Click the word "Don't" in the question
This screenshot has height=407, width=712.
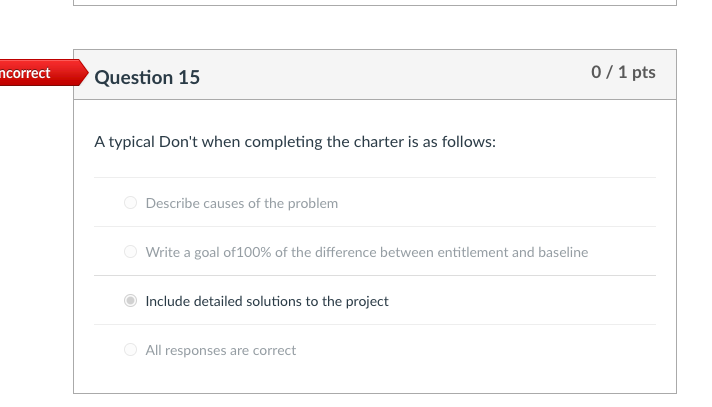pos(179,142)
